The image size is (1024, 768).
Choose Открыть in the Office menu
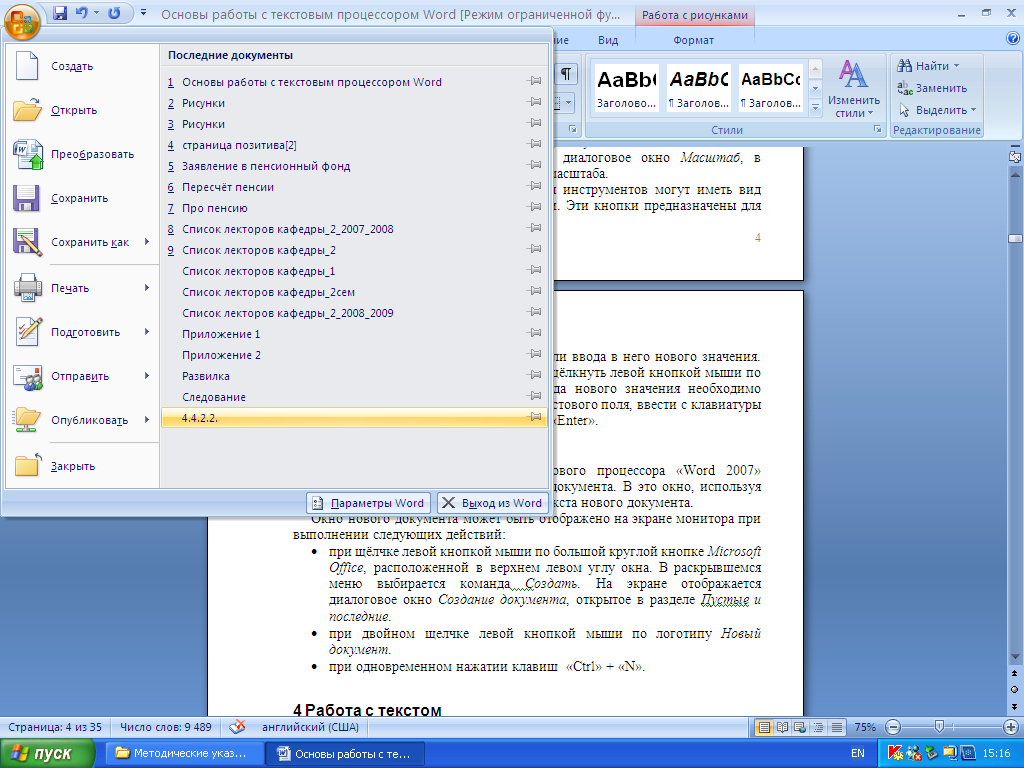pyautogui.click(x=82, y=110)
